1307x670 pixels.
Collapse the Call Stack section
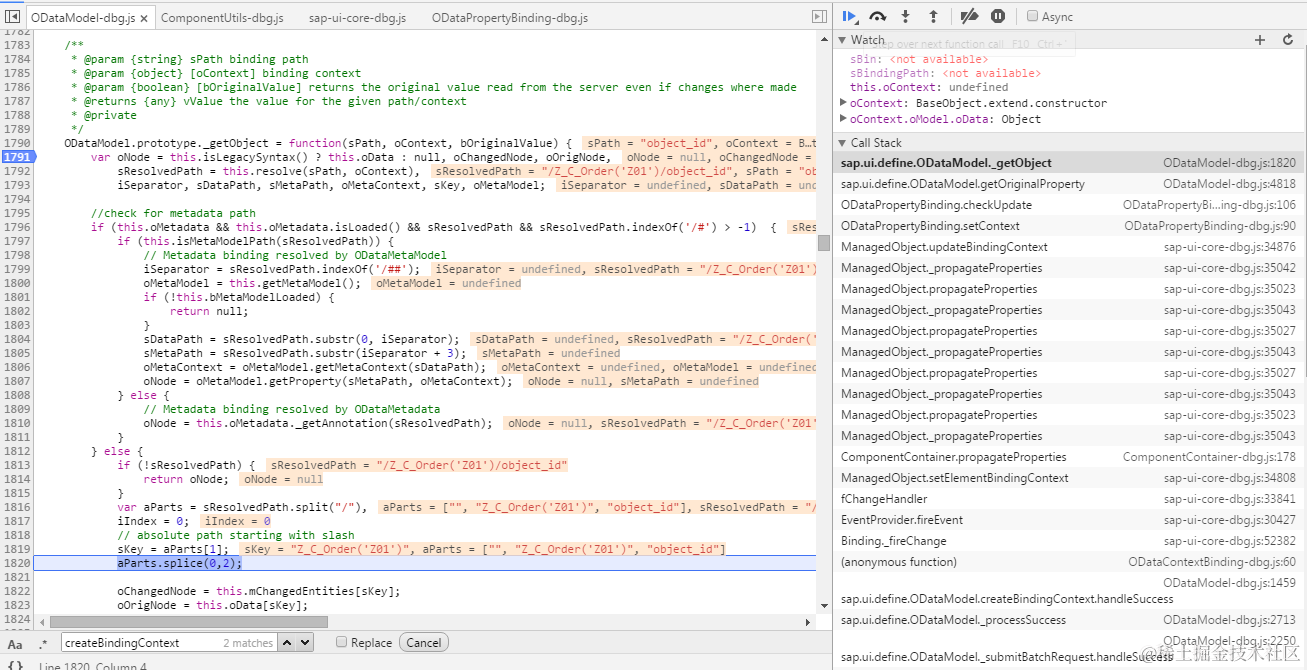click(x=842, y=143)
